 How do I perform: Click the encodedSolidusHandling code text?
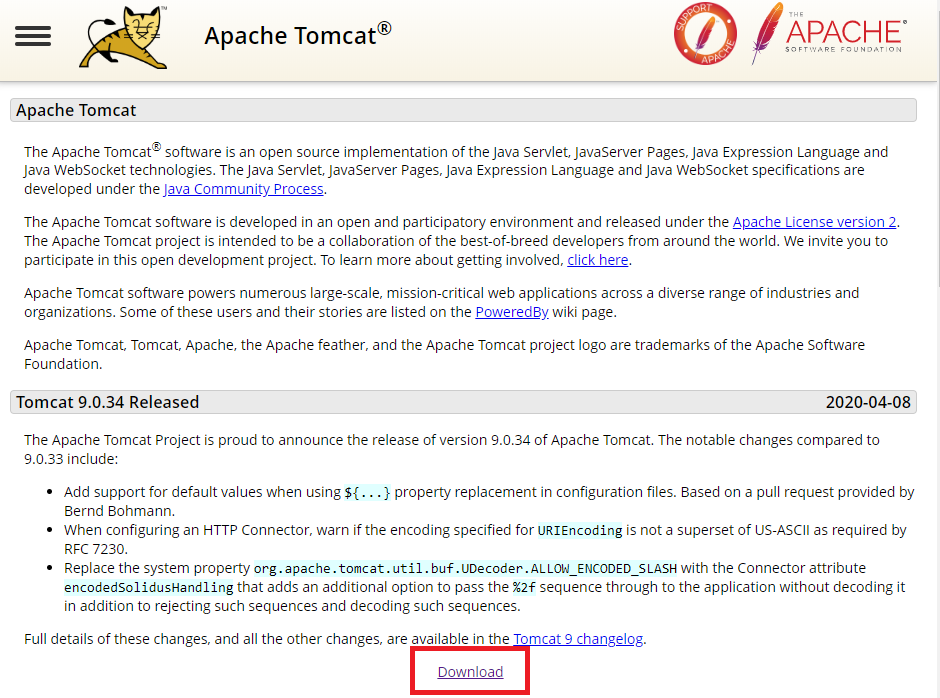(x=149, y=587)
